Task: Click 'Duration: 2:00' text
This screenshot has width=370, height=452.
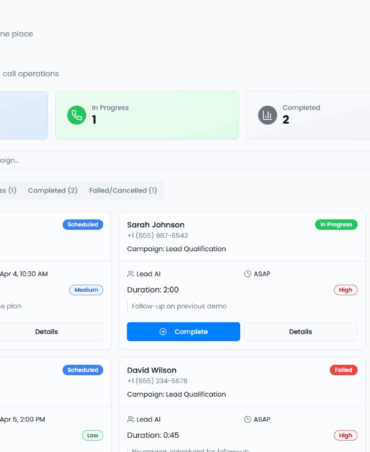Action: pyautogui.click(x=153, y=290)
